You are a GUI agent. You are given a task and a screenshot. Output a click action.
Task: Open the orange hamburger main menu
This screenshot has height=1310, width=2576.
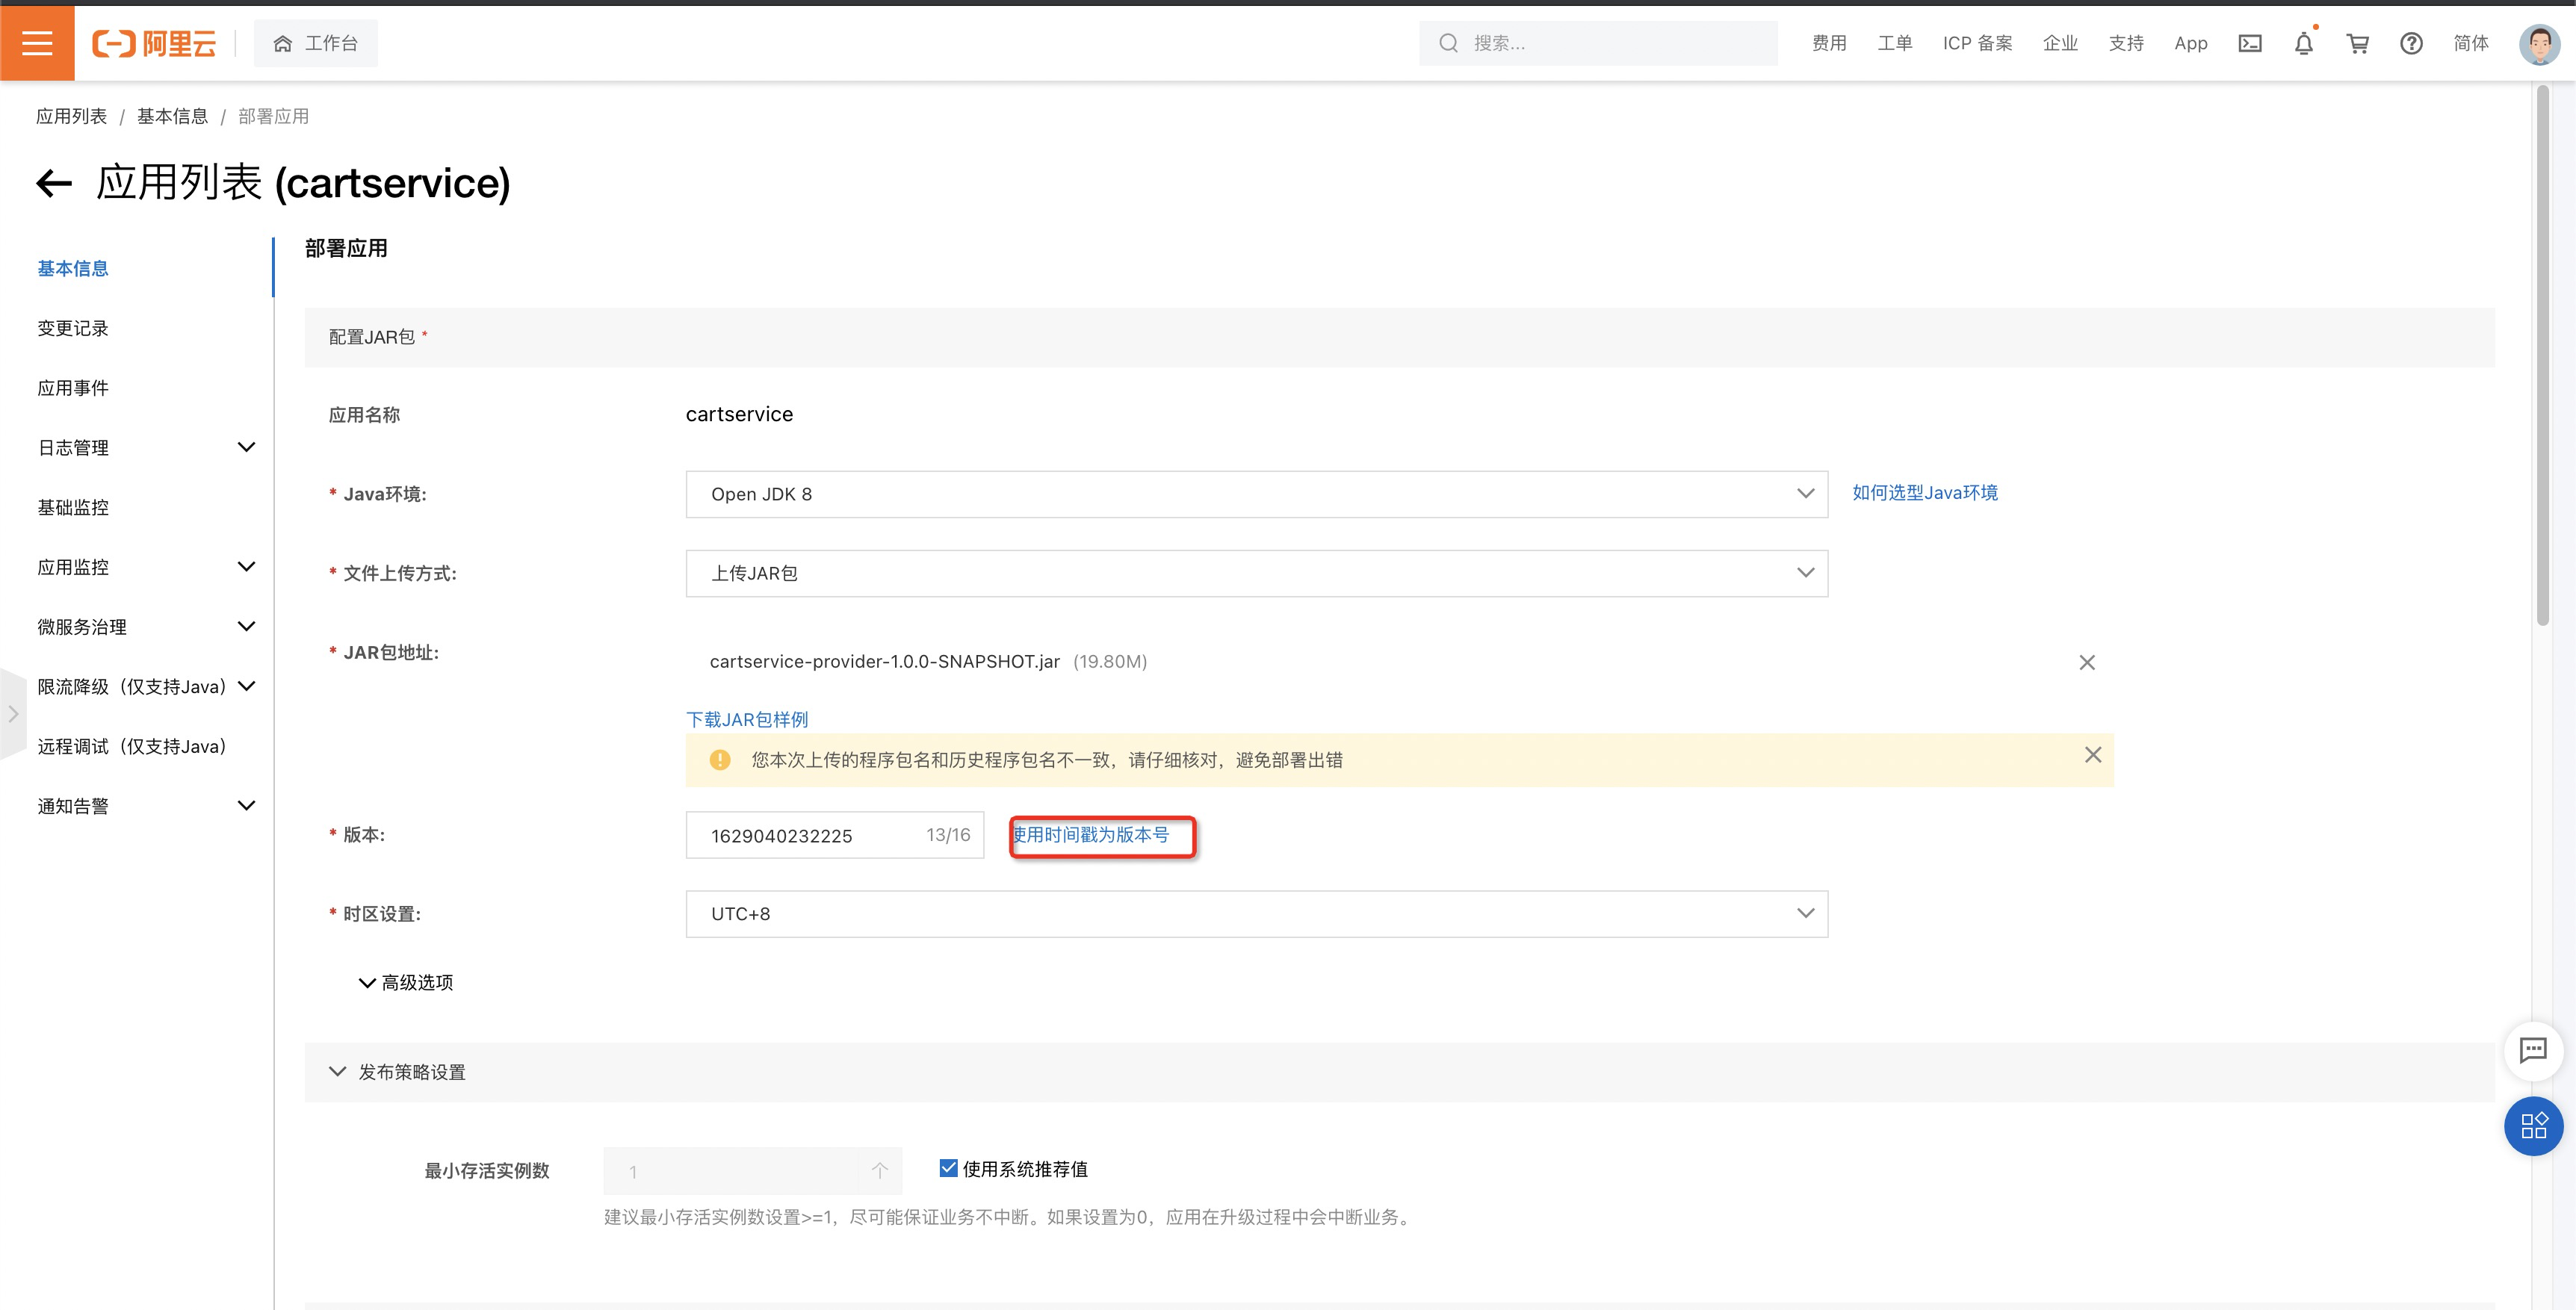37,43
